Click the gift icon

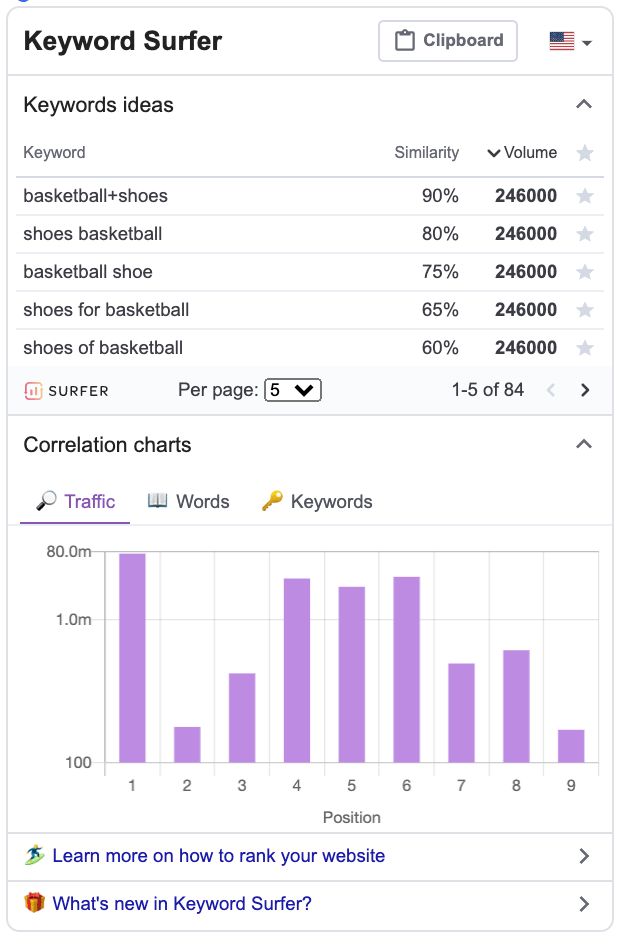(x=34, y=902)
